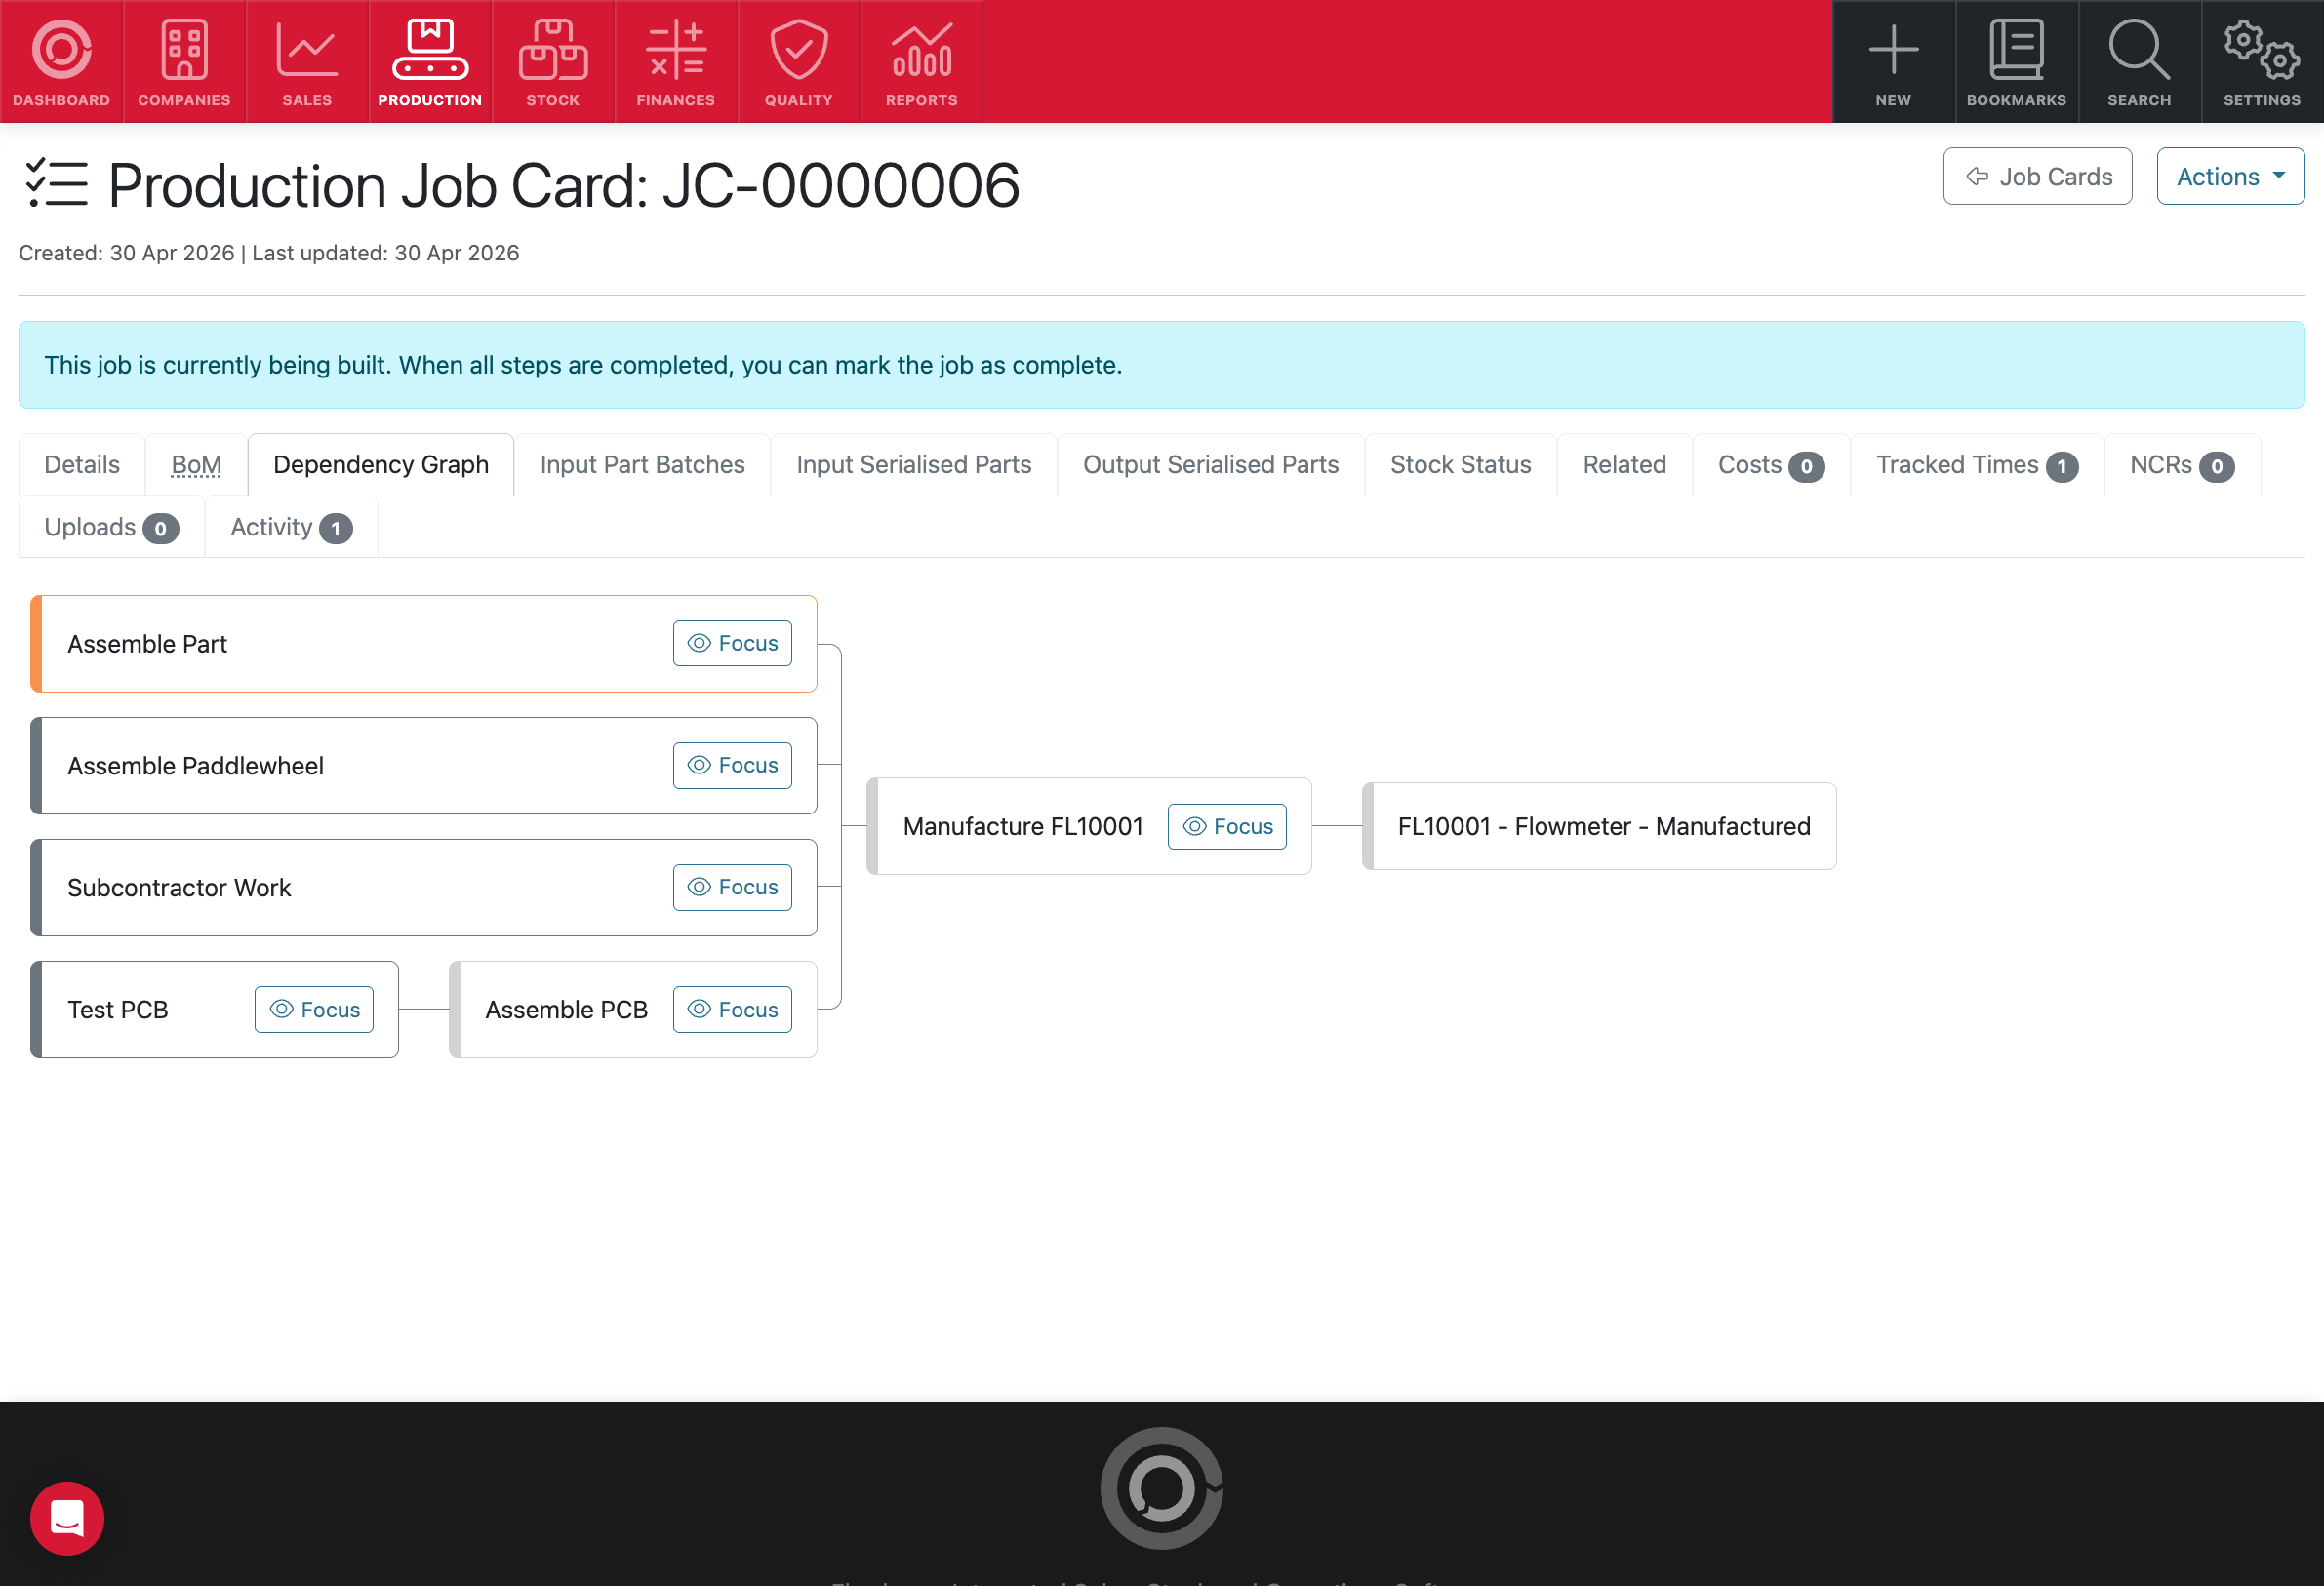This screenshot has height=1586, width=2324.
Task: Open the Related tab
Action: (1624, 465)
